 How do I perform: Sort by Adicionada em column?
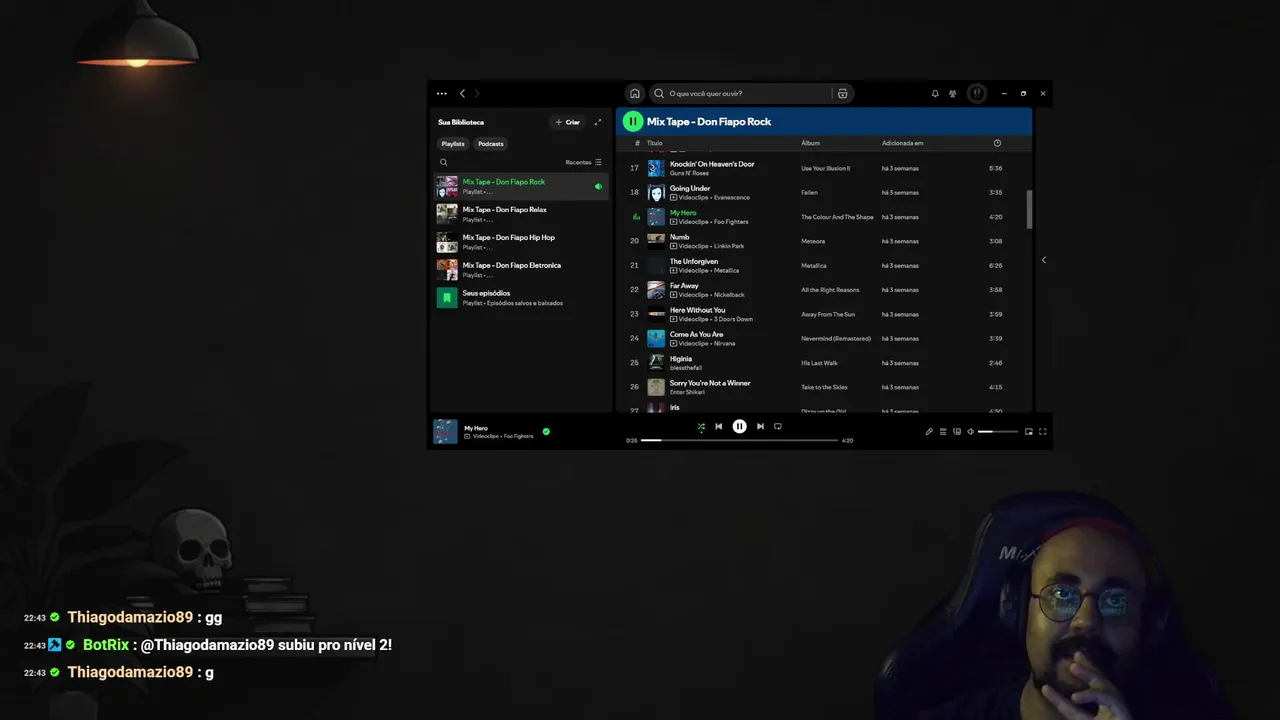tap(902, 143)
